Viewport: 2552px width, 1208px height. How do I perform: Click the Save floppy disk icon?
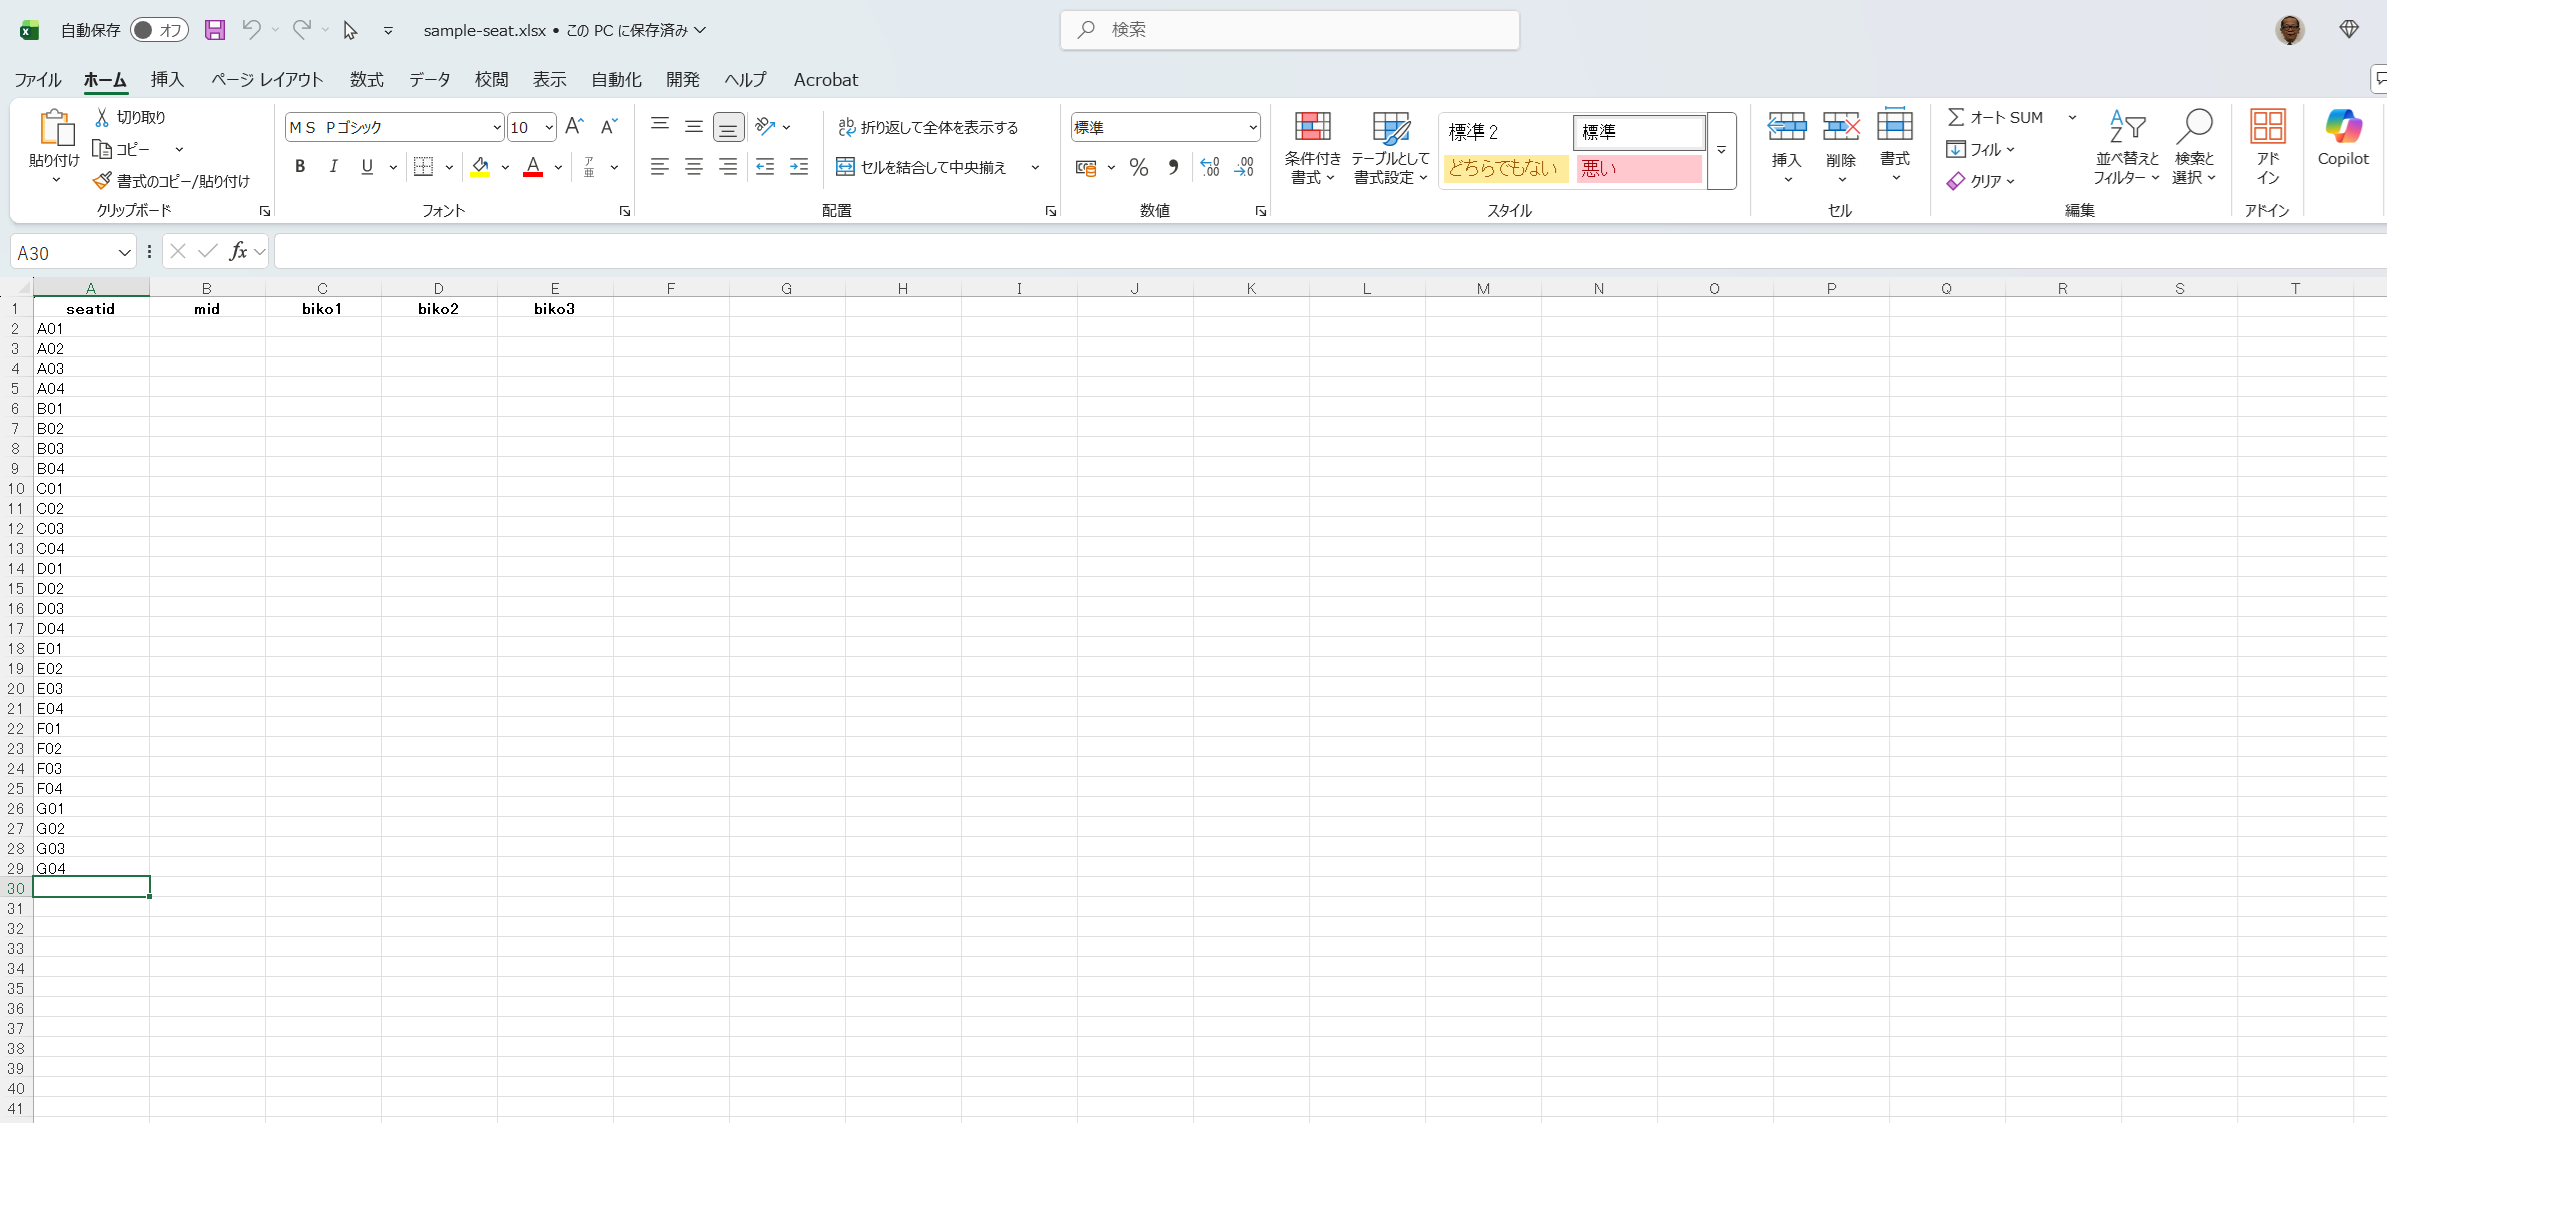coord(214,30)
